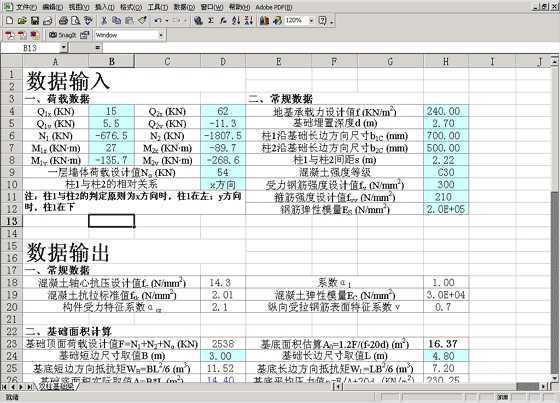Select the Format Painter brush
560x403 pixels.
pyautogui.click(x=142, y=20)
